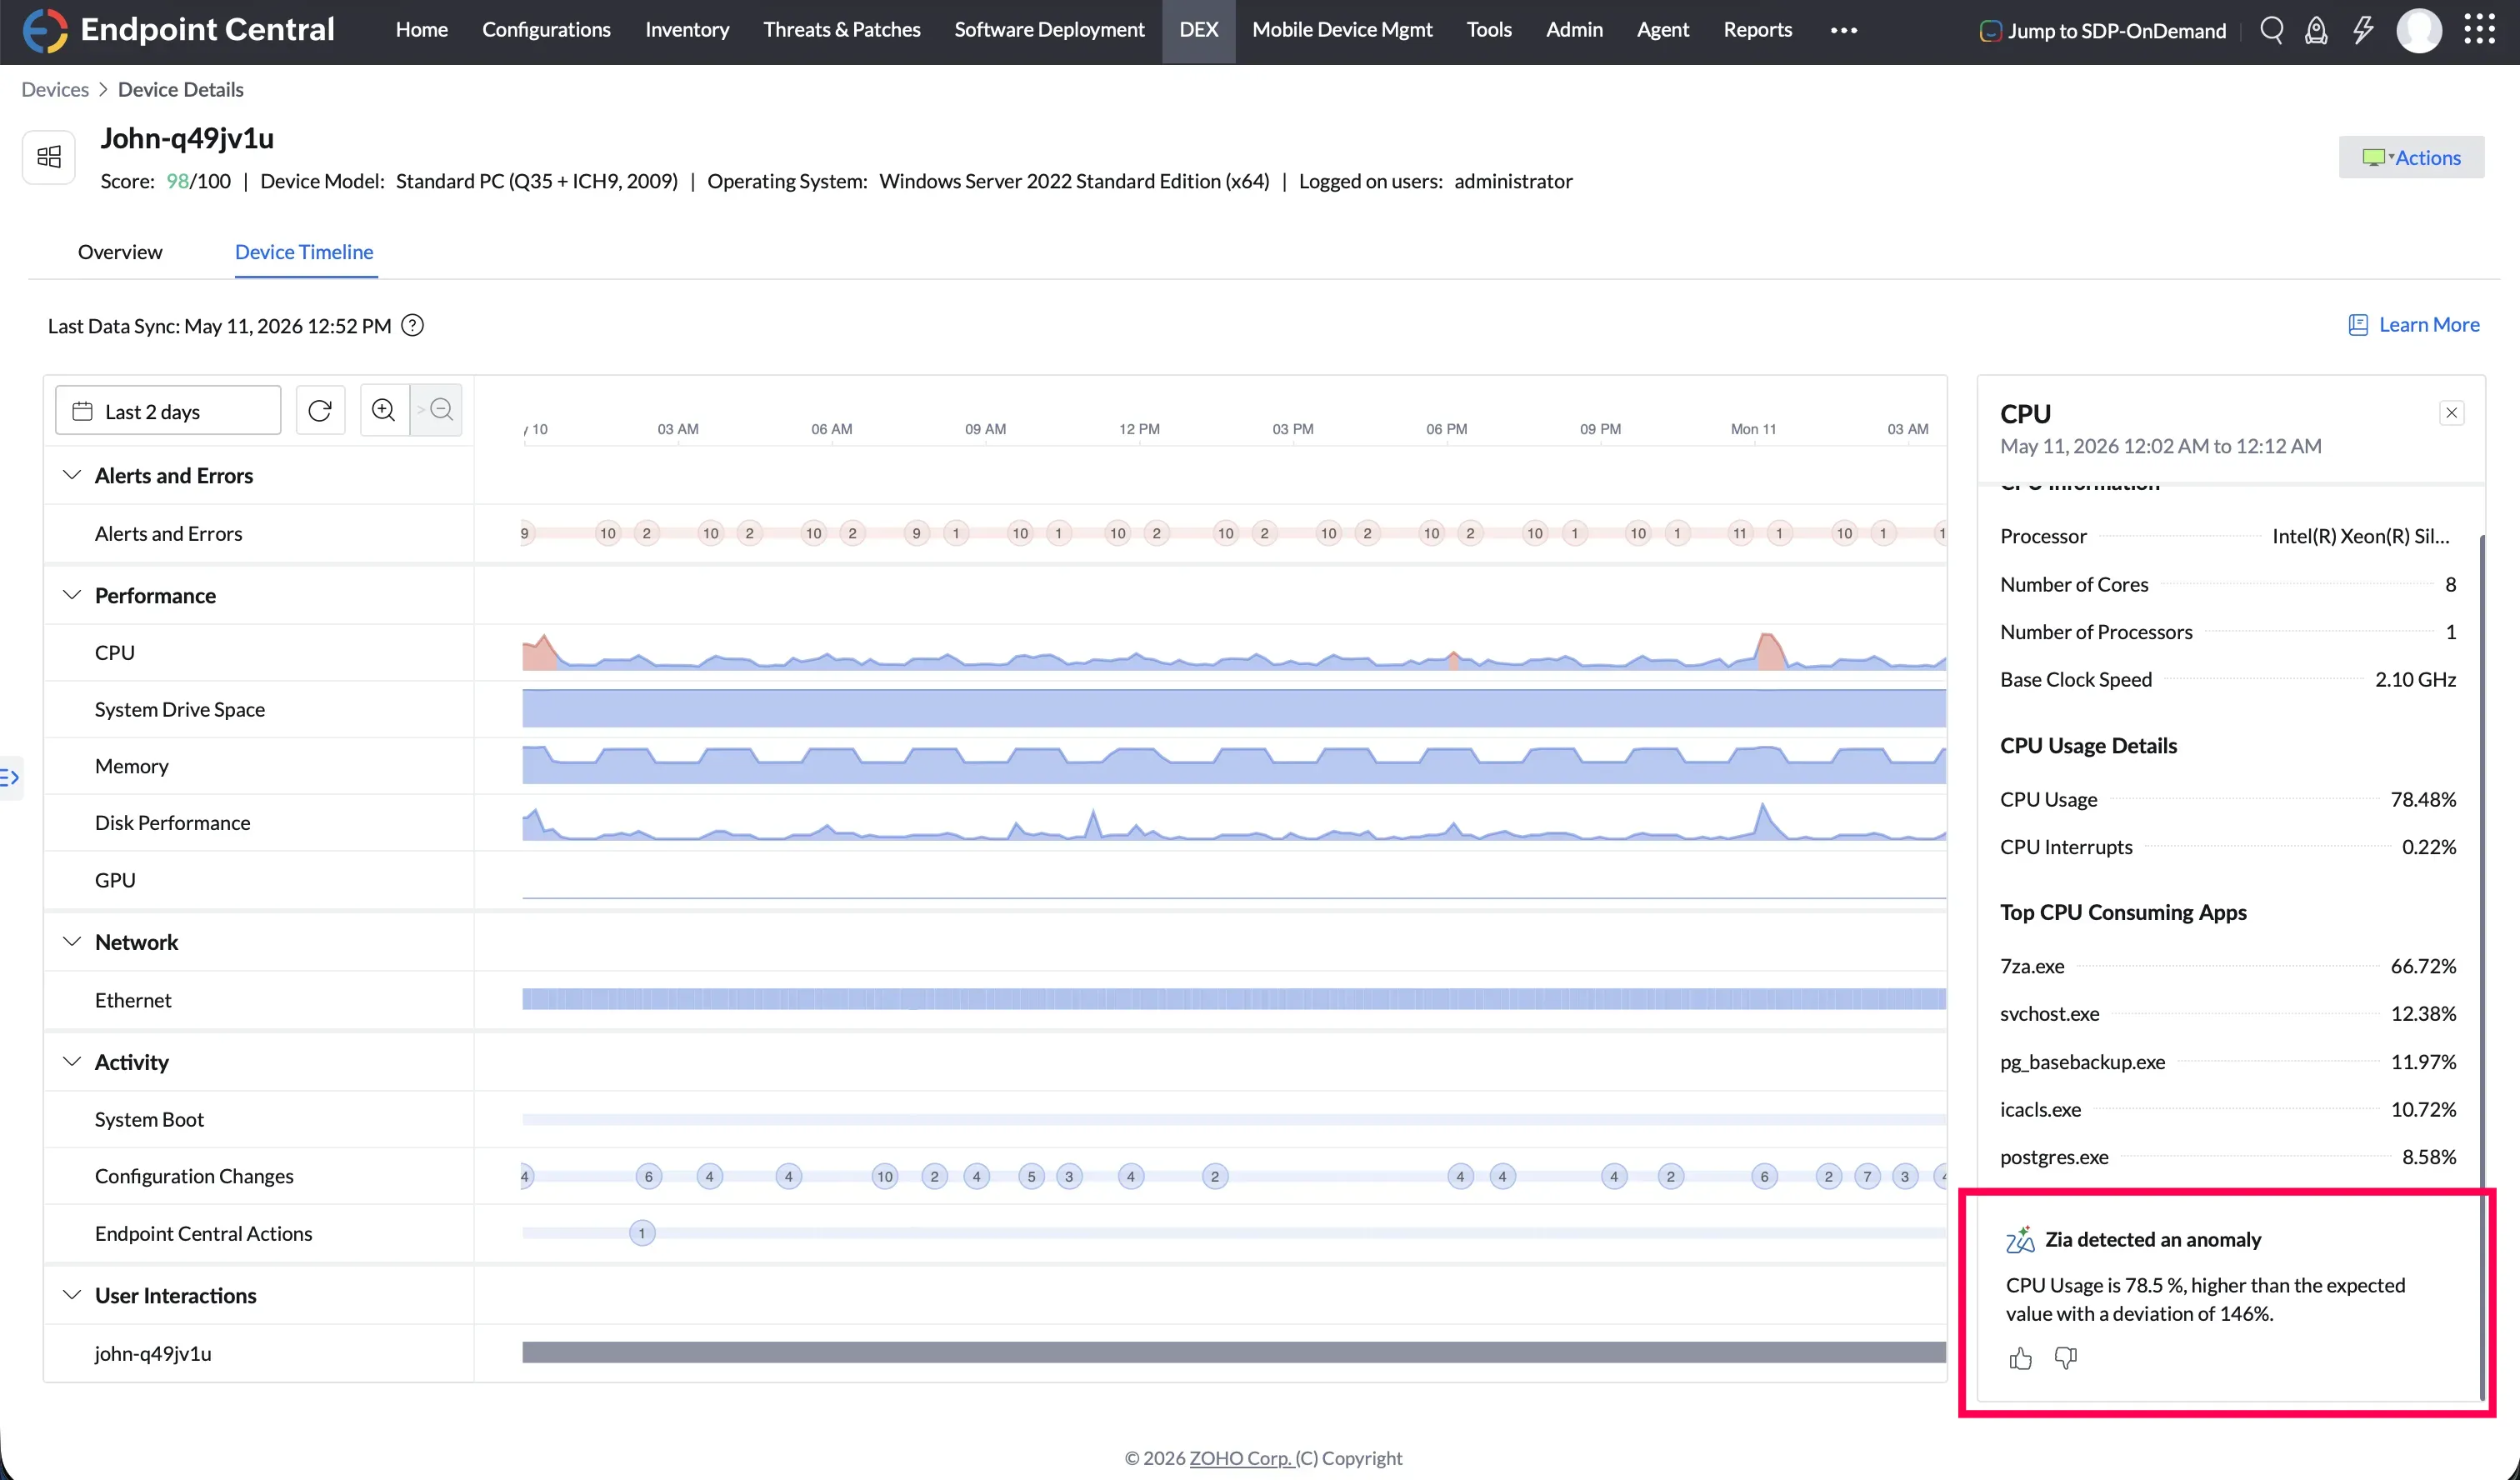The height and width of the screenshot is (1480, 2520).
Task: Click the Configuration Changes marker showing 5
Action: [x=1031, y=1176]
